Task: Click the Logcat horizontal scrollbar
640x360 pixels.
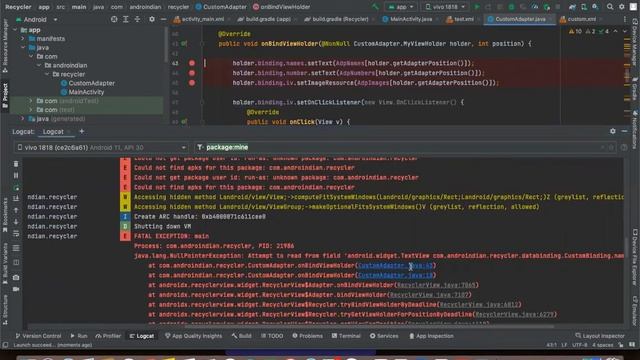Action: tap(369, 326)
